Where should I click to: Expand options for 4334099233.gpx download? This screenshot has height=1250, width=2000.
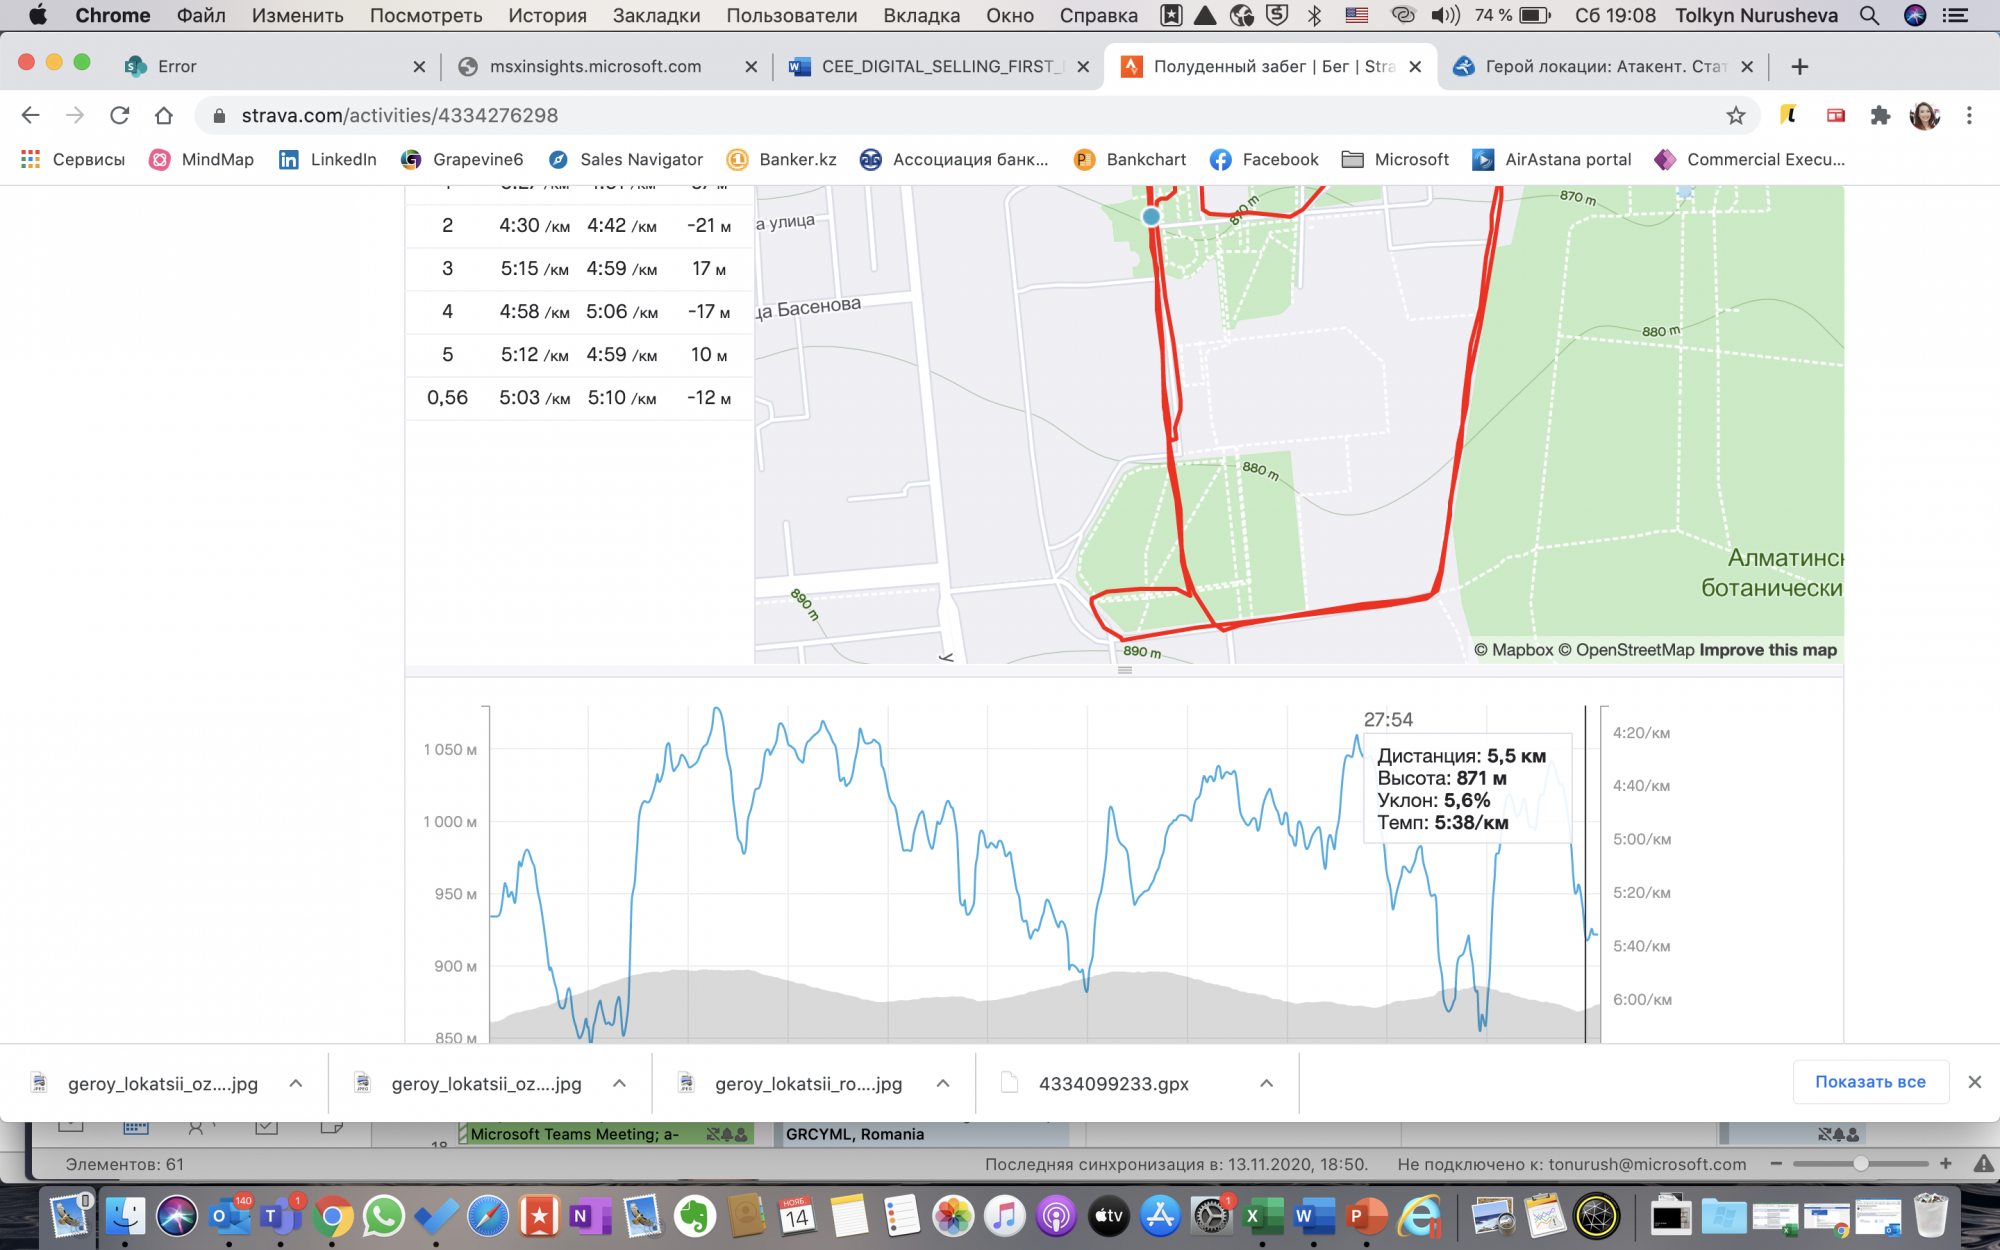click(x=1266, y=1083)
